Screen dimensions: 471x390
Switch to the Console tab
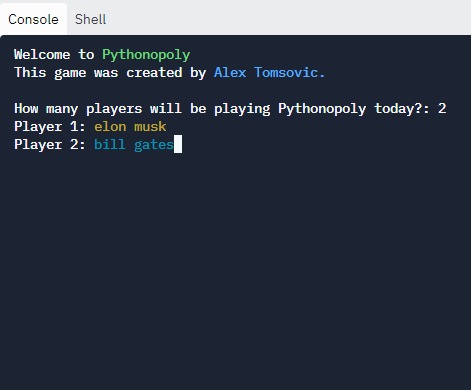pyautogui.click(x=33, y=19)
